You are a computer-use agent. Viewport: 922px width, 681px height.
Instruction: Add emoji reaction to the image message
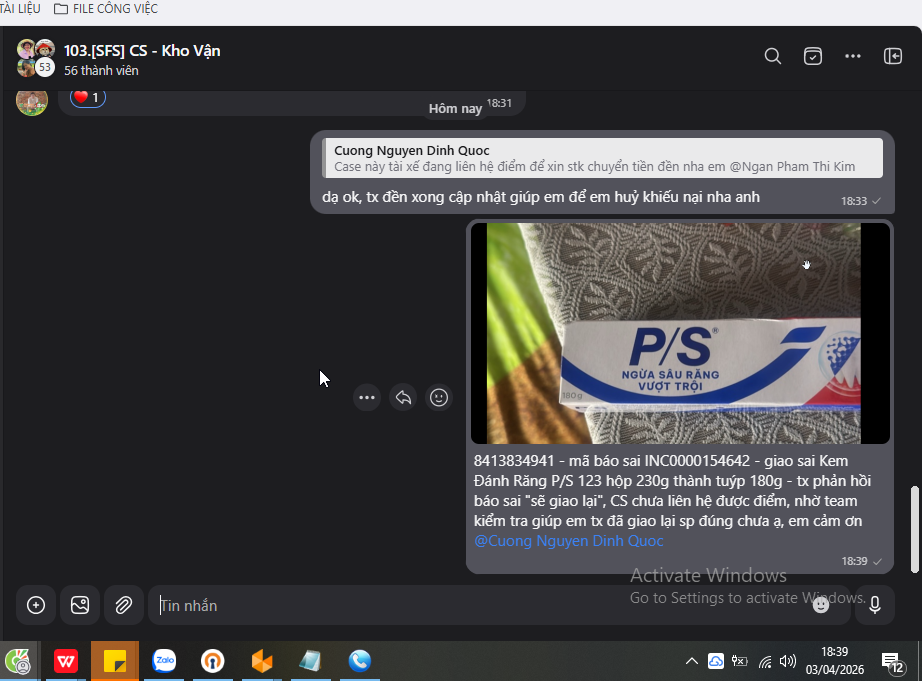point(439,398)
